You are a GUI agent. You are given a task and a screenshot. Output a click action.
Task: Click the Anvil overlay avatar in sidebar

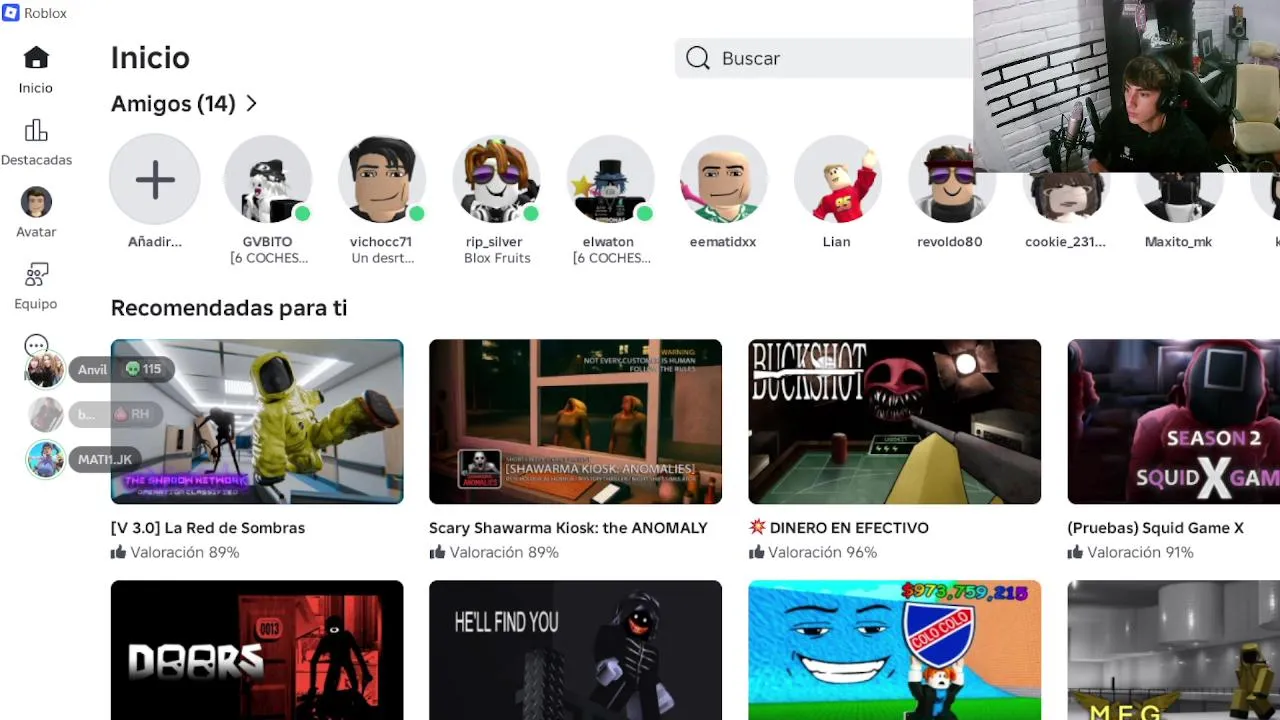click(x=45, y=370)
